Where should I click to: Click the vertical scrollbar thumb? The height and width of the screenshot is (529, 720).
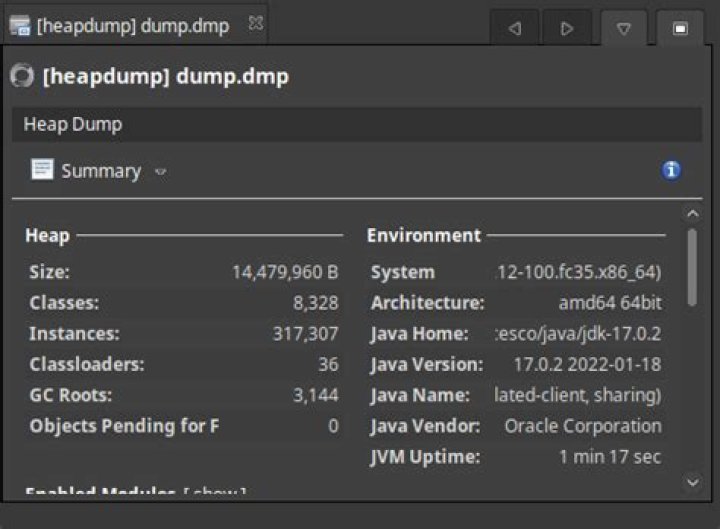pyautogui.click(x=693, y=266)
